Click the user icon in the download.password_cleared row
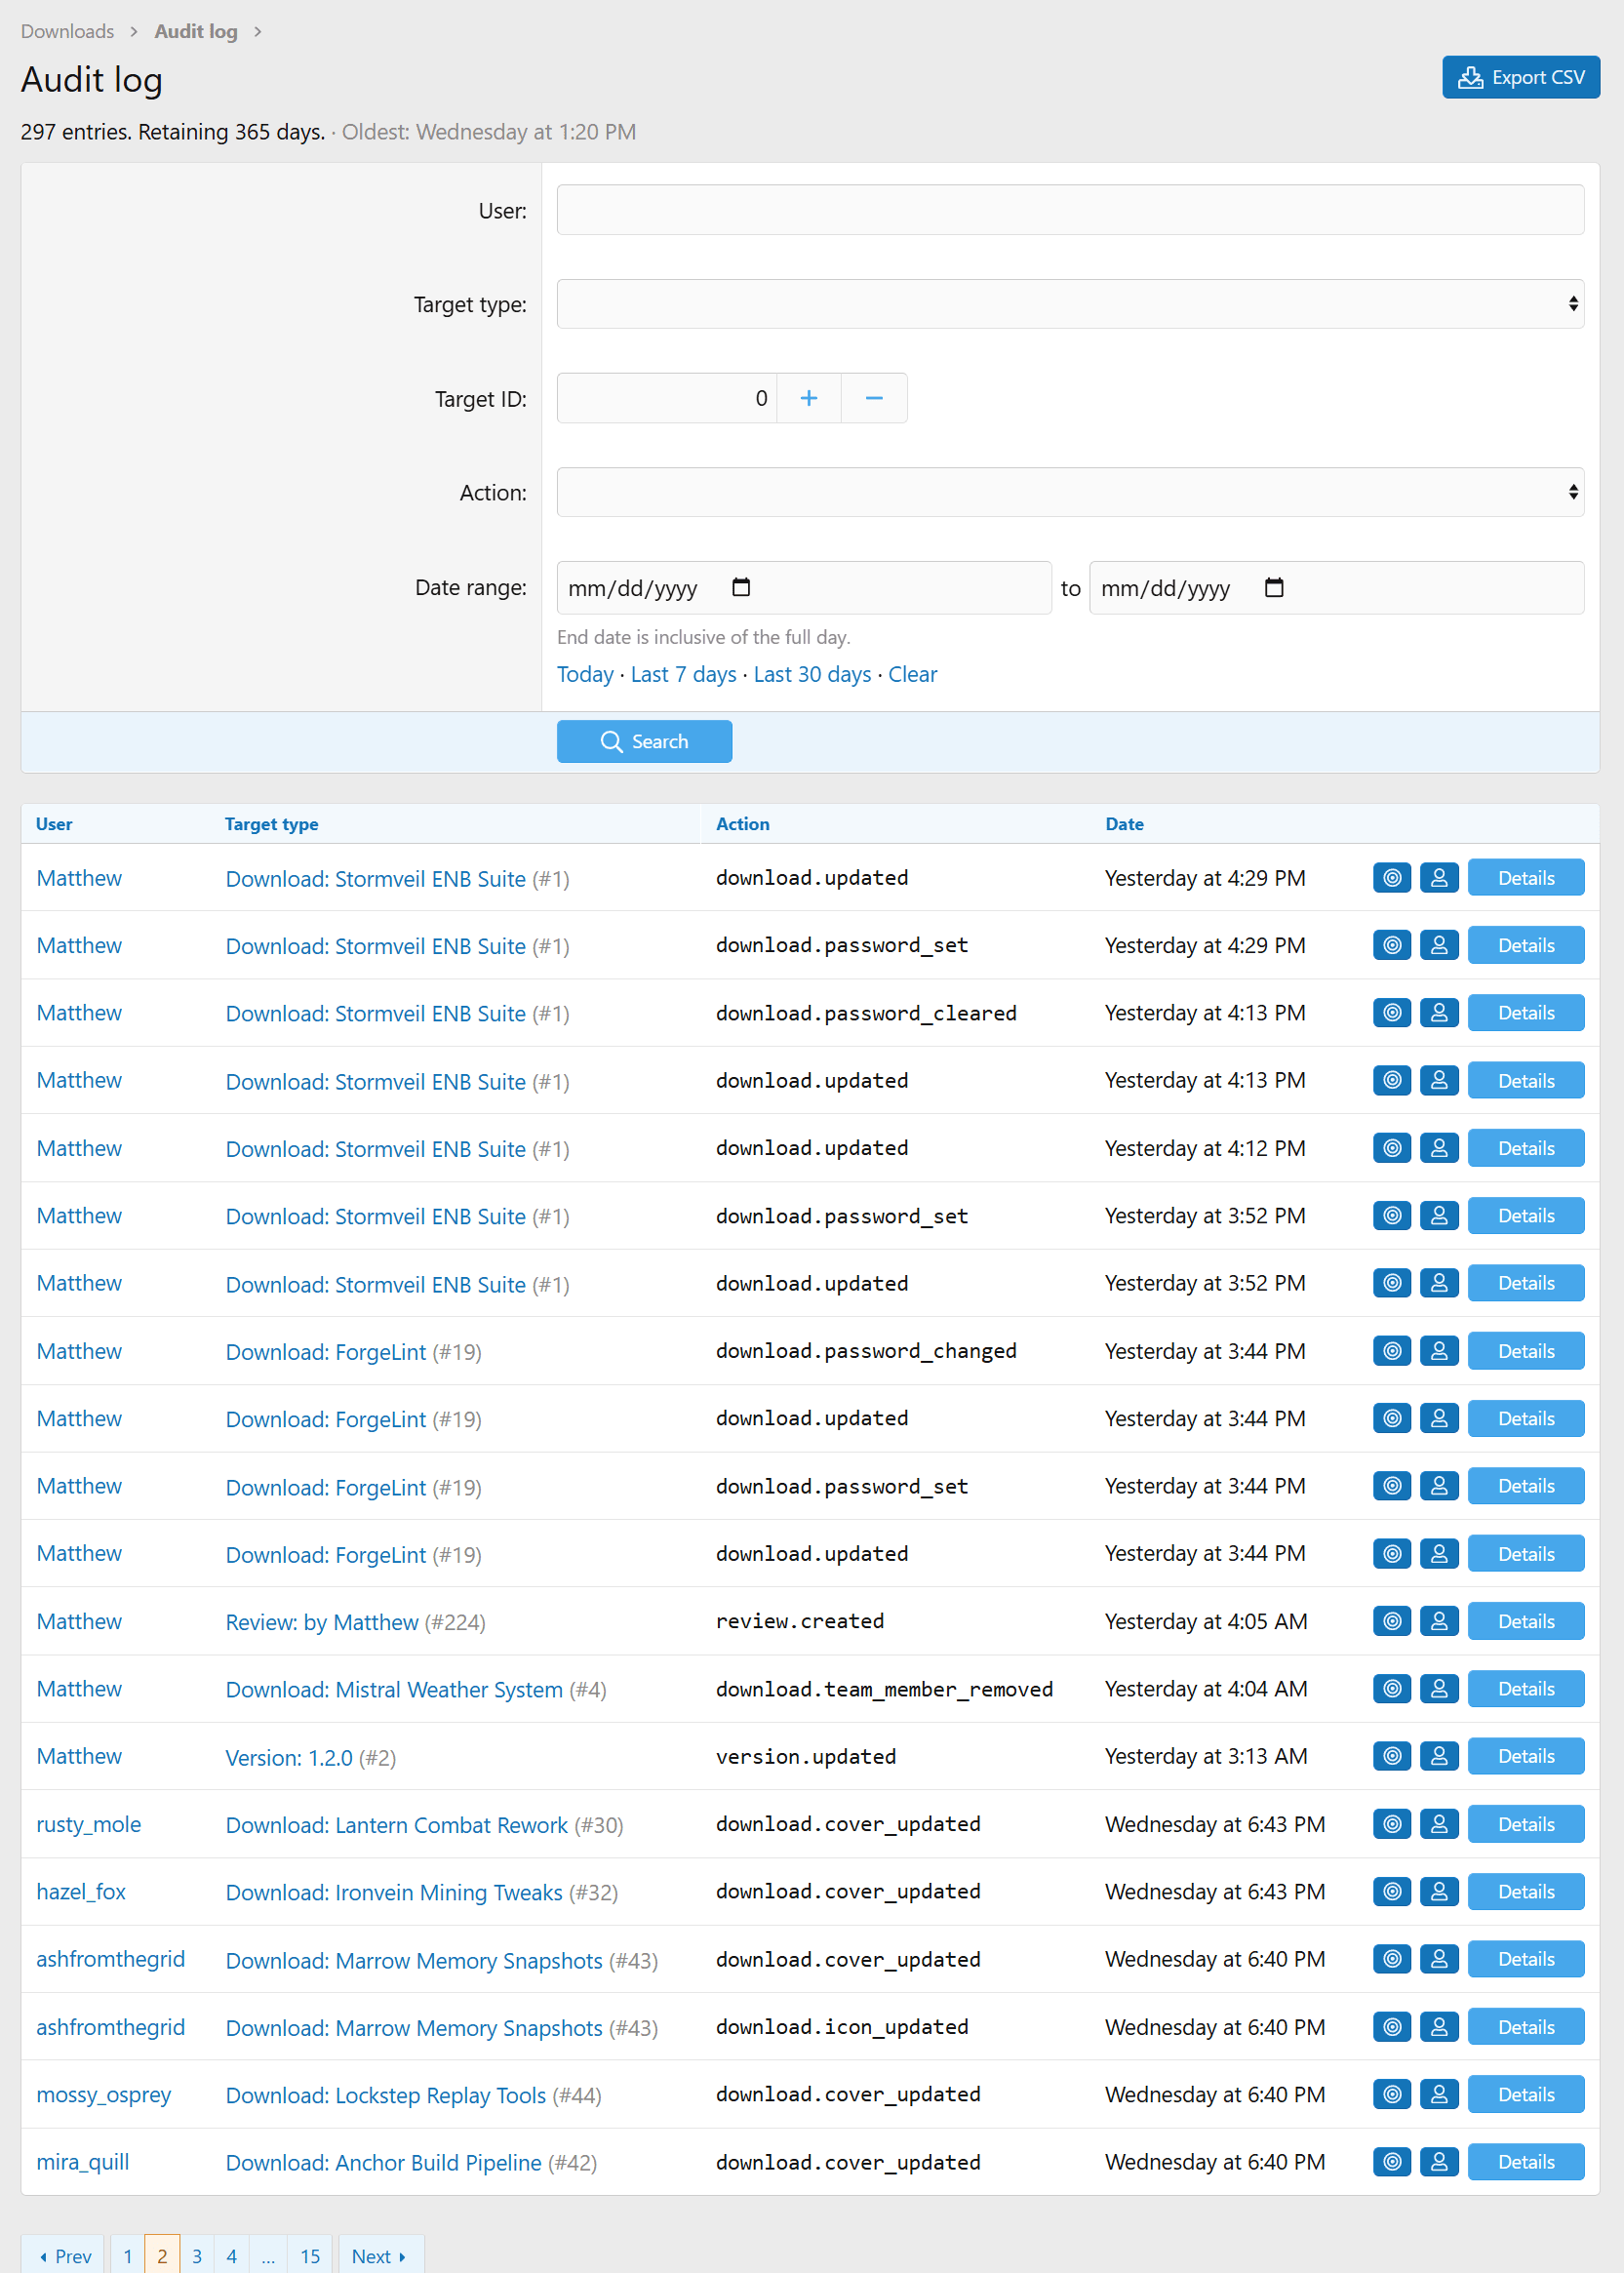The image size is (1624, 2273). (x=1438, y=1012)
